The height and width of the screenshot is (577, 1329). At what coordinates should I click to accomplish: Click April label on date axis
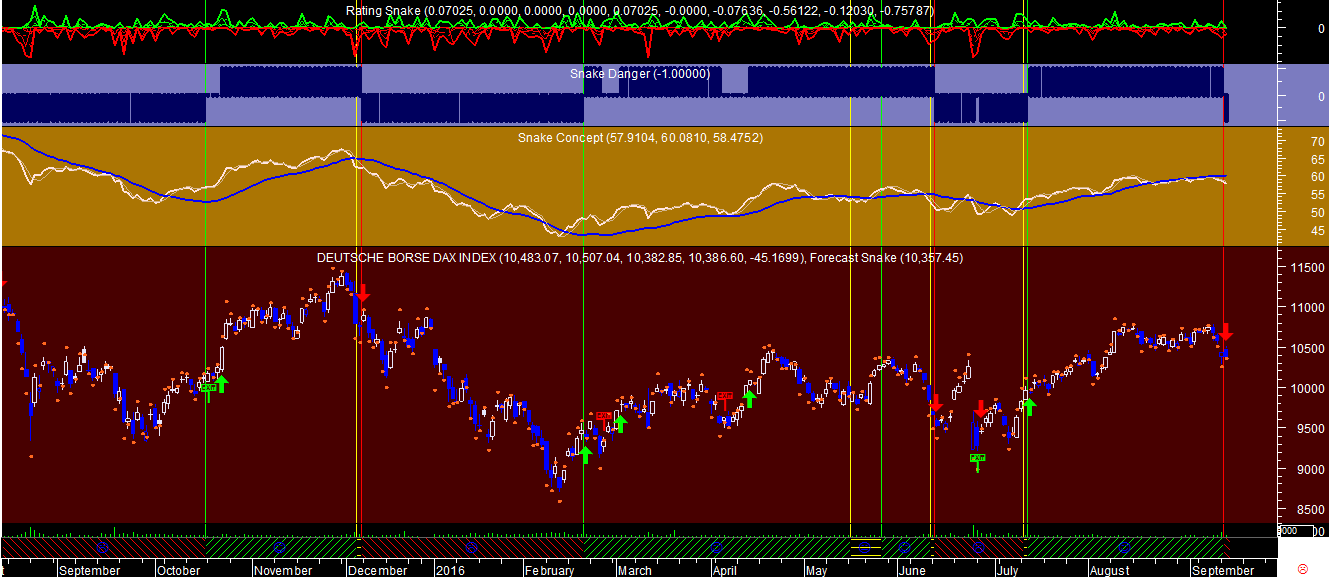724,570
